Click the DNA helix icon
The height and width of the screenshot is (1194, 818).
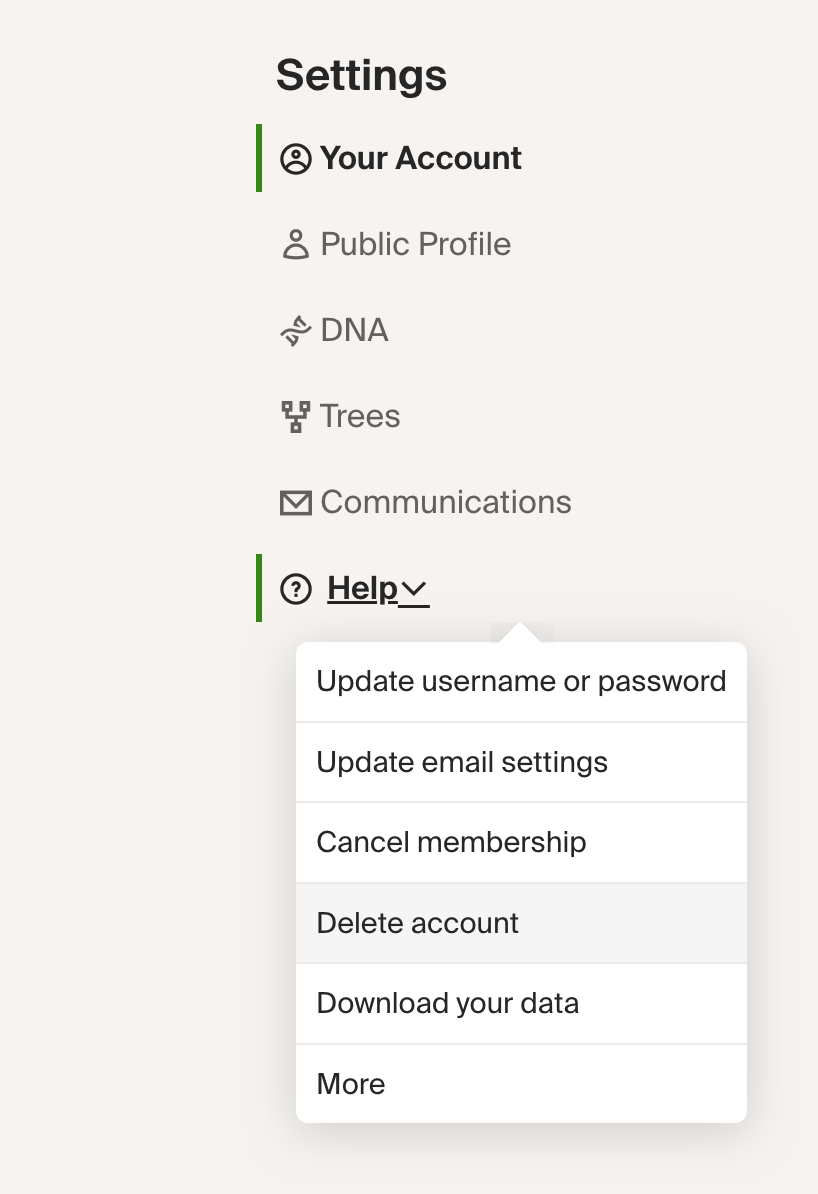click(296, 330)
